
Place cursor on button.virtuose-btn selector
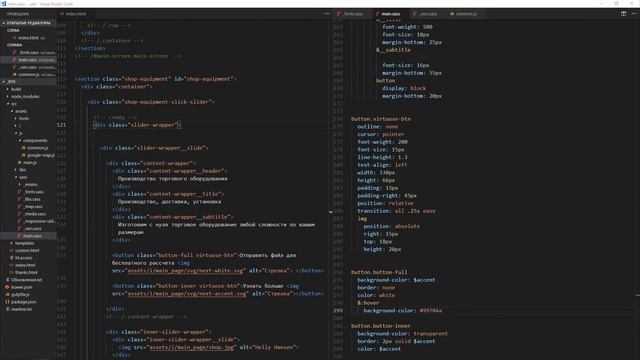pos(381,119)
